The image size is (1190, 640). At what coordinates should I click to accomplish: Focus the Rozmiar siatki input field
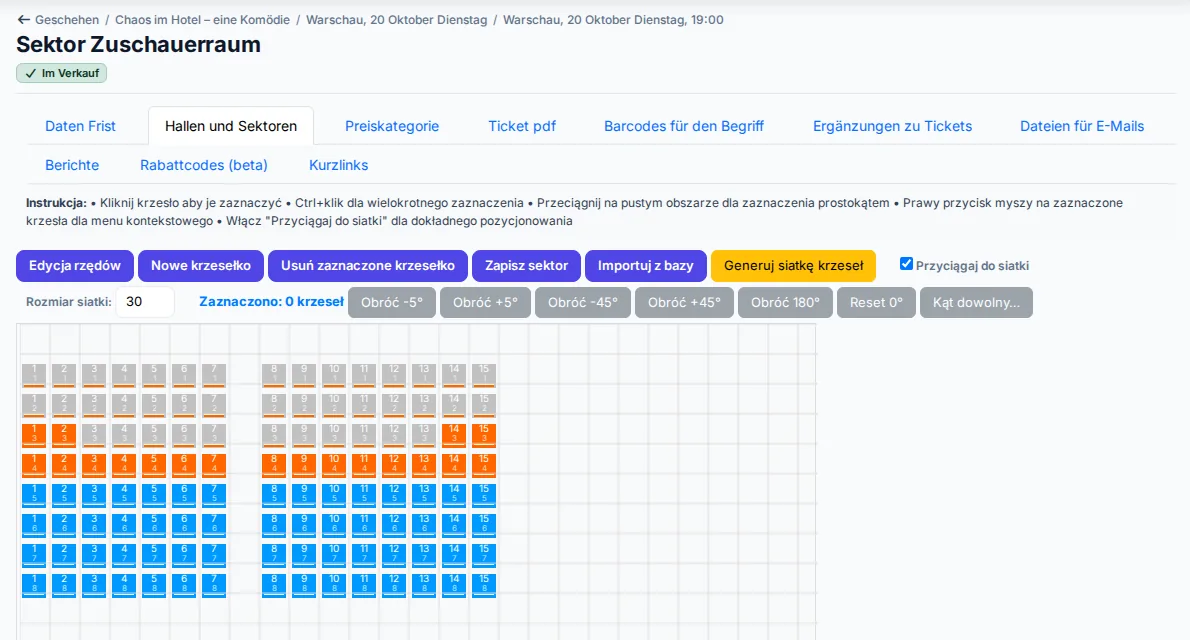pyautogui.click(x=145, y=301)
